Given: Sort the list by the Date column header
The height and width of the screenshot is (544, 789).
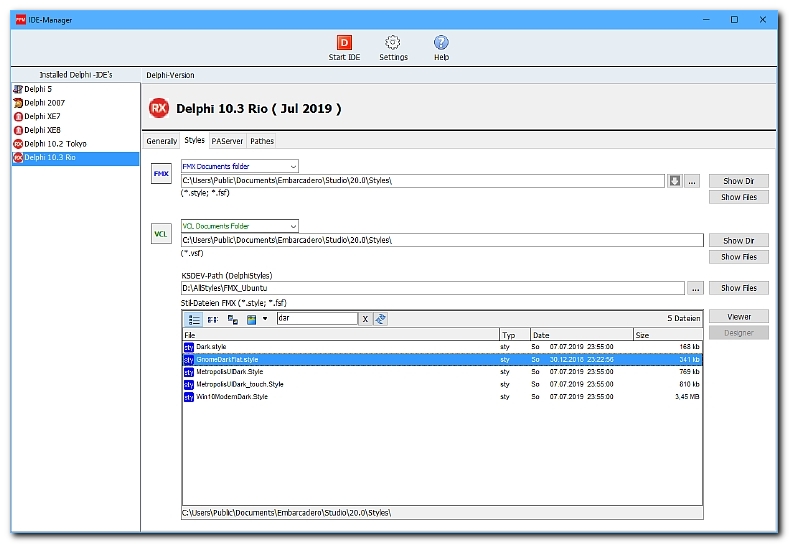Looking at the screenshot, I should point(582,335).
